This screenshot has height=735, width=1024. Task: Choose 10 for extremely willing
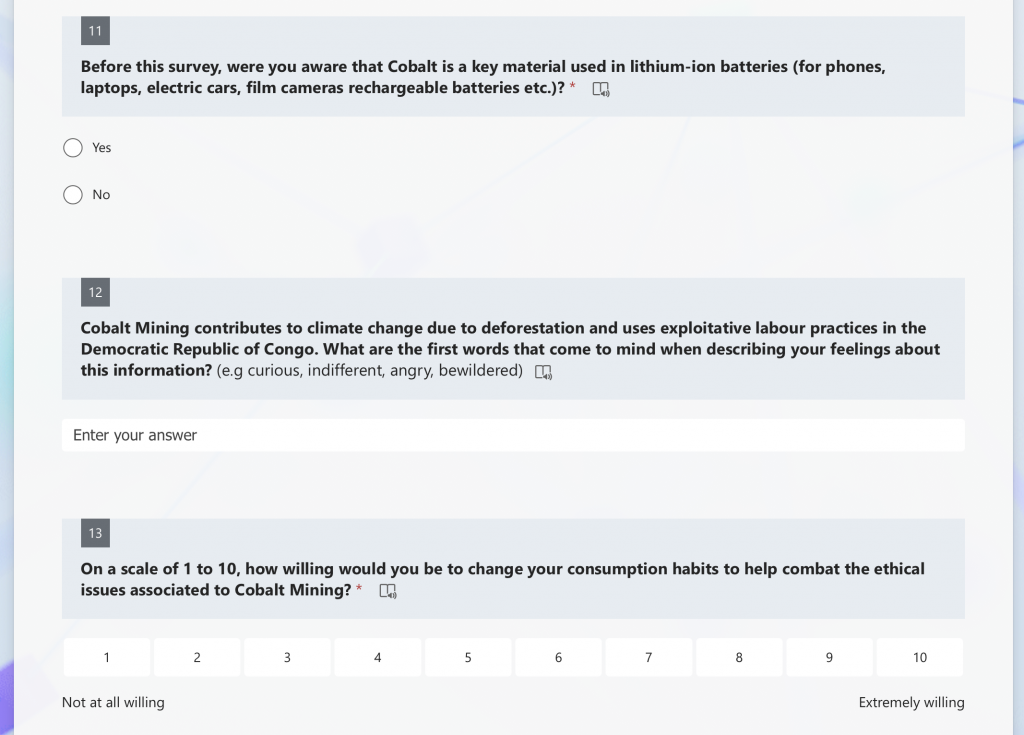pyautogui.click(x=920, y=657)
